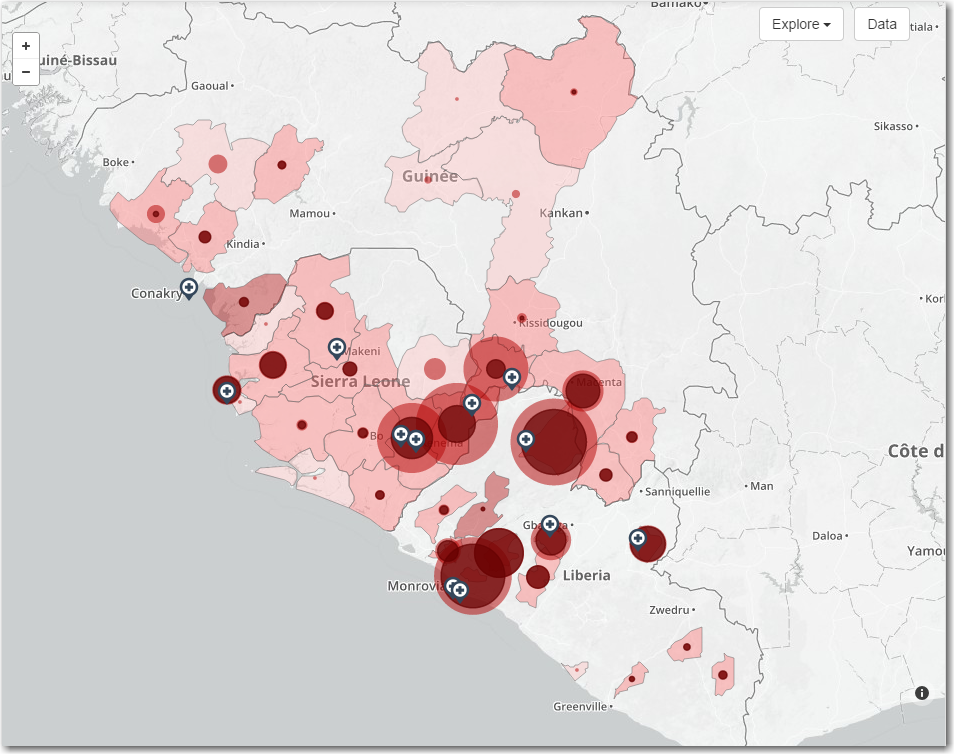Click the easternmost medical marker in Liberia
The width and height of the screenshot is (954, 754).
pyautogui.click(x=637, y=539)
